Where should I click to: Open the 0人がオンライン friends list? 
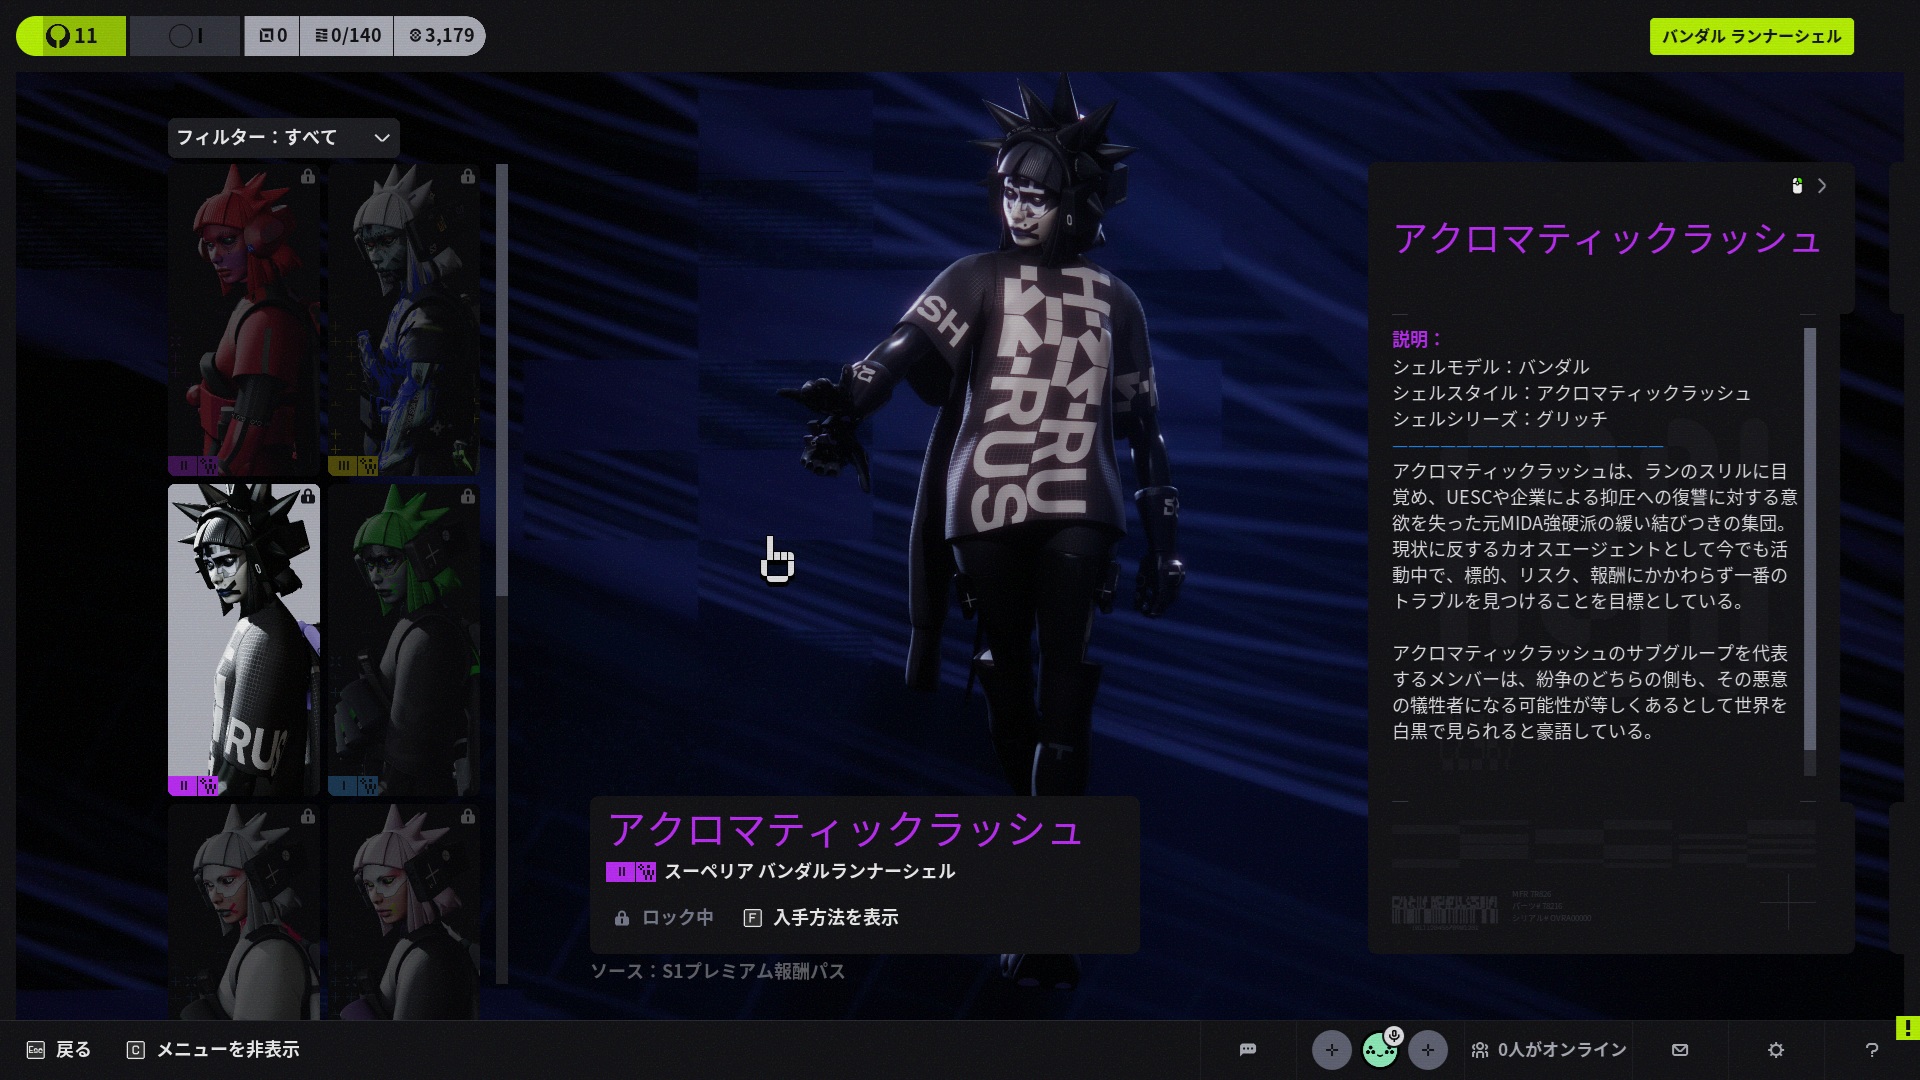[1549, 1049]
